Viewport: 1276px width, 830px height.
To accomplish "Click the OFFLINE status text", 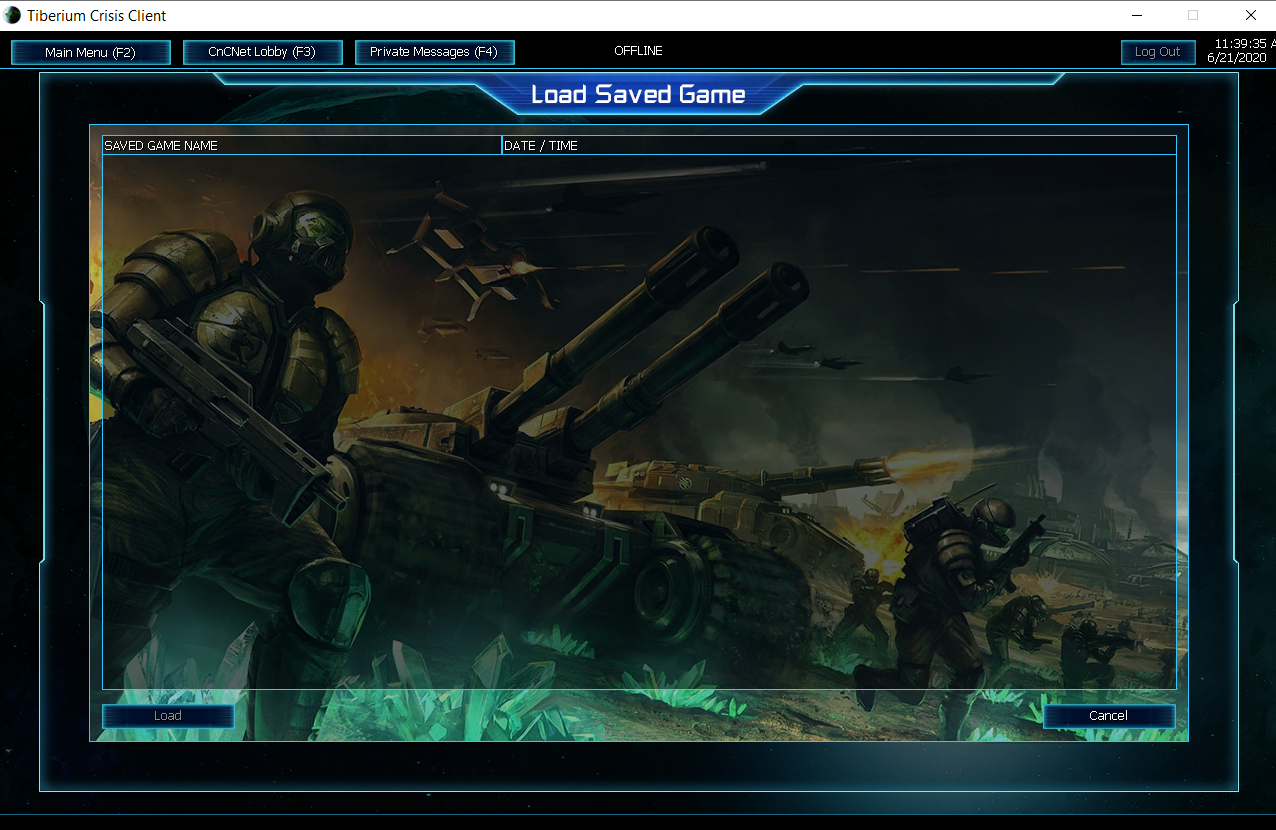I will 638,51.
